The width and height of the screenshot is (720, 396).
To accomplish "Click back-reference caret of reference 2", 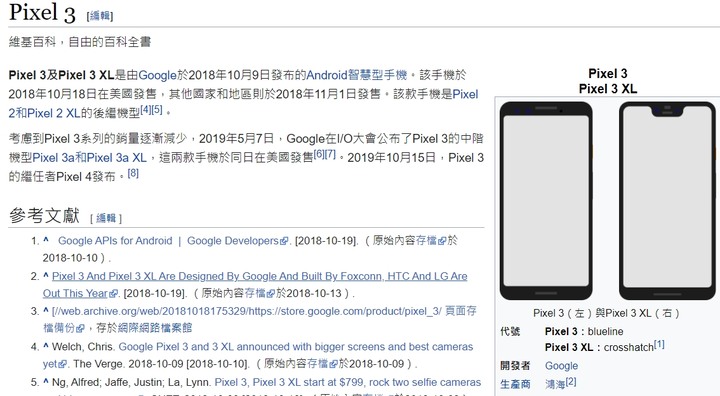I will click(46, 275).
